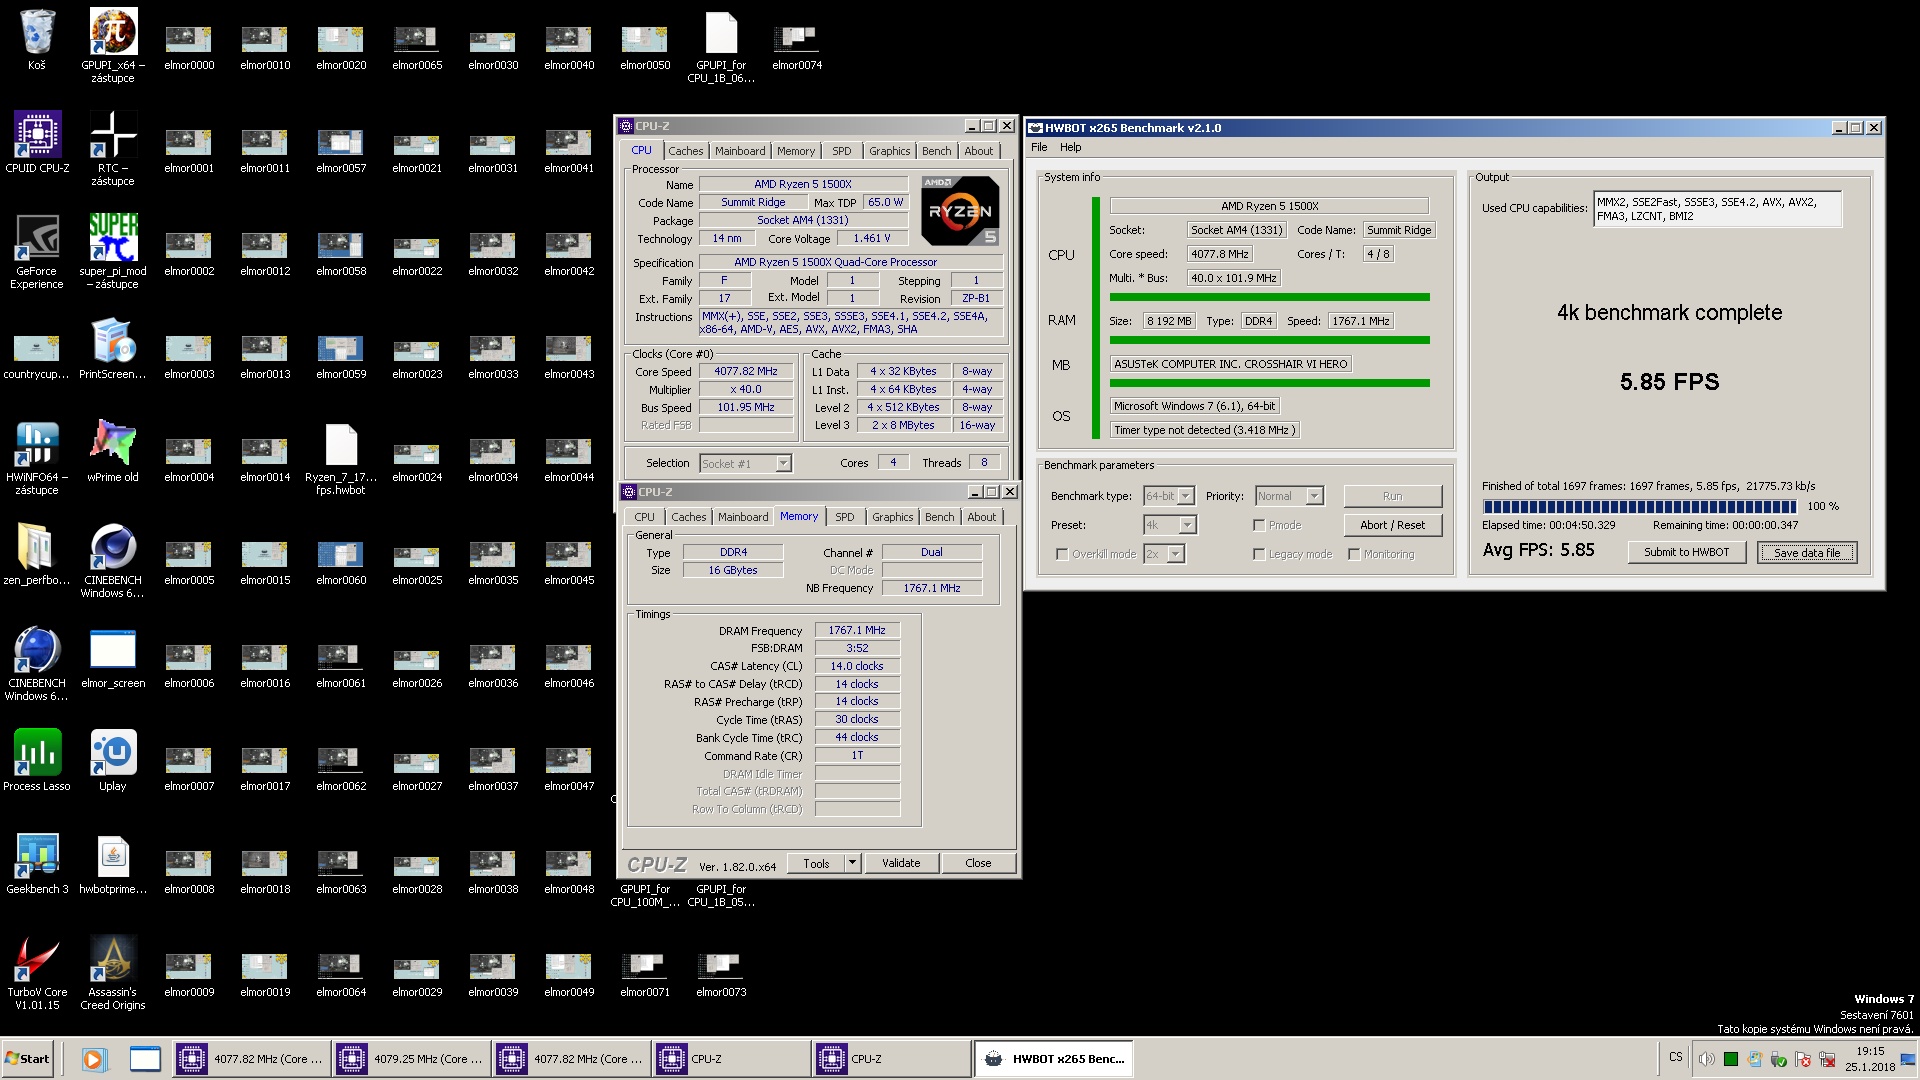Click the benchmark progress bar at 100%
The image size is (1920, 1080).
(1639, 506)
